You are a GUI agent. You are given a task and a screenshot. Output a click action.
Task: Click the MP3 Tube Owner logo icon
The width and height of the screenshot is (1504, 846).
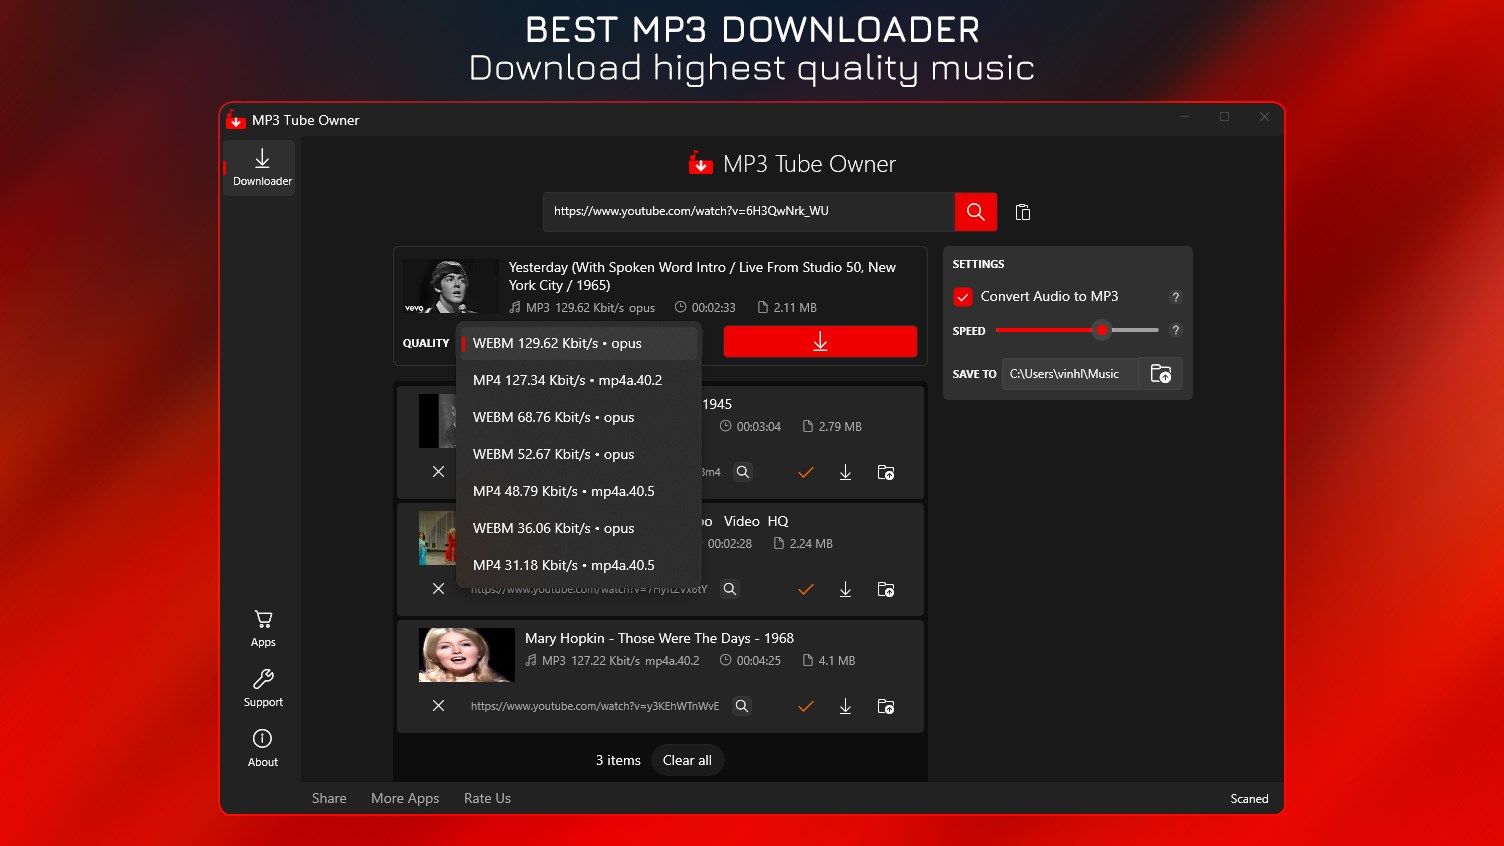(x=701, y=163)
